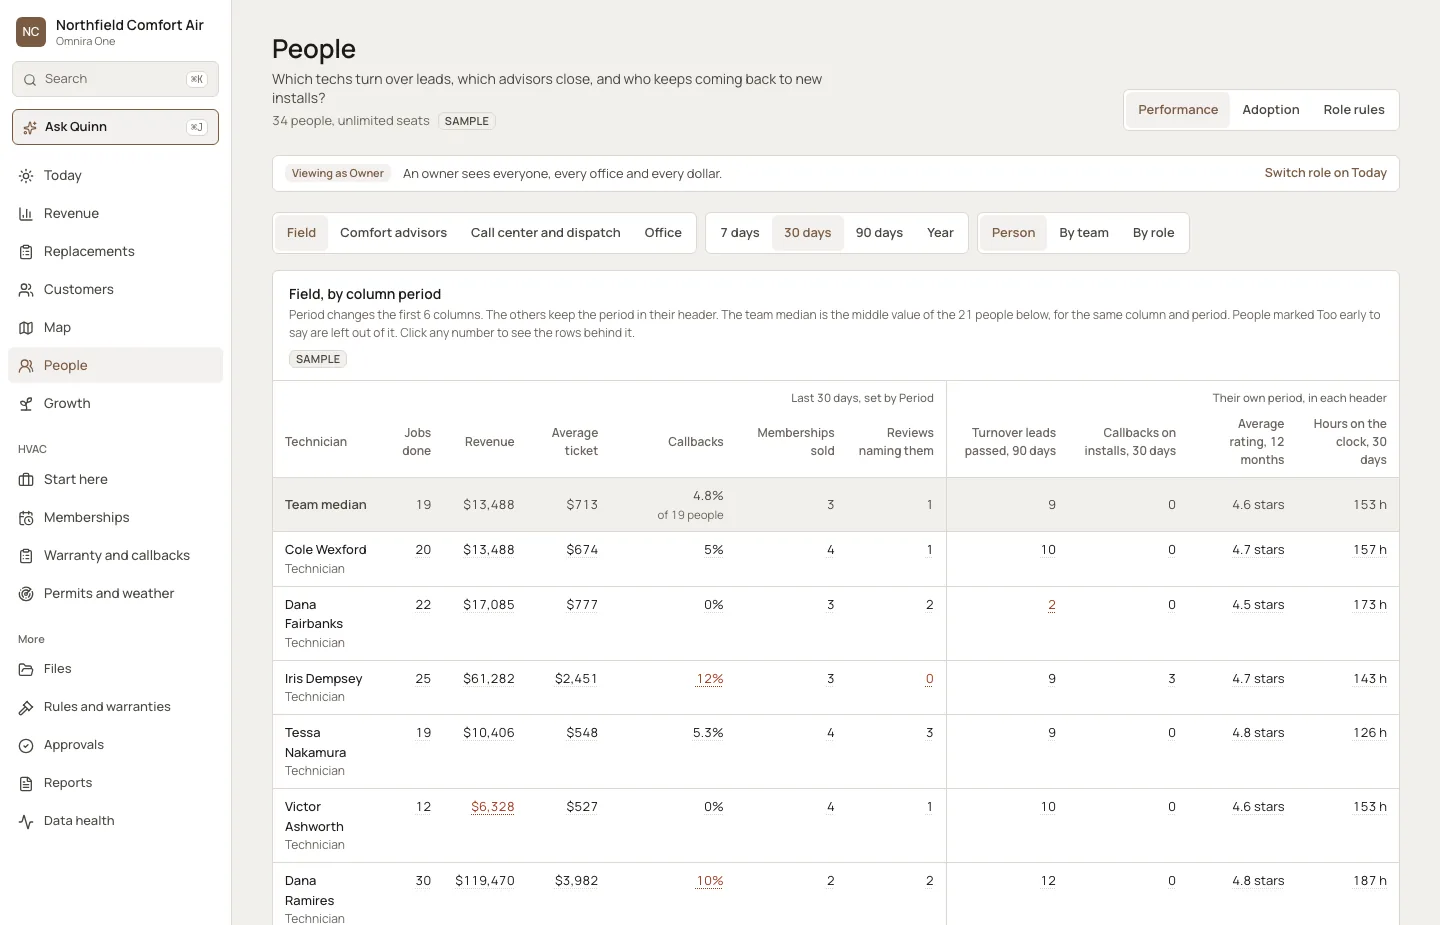Switch to the Adoption tab
Screen dimensions: 1440x925
click(x=1271, y=110)
